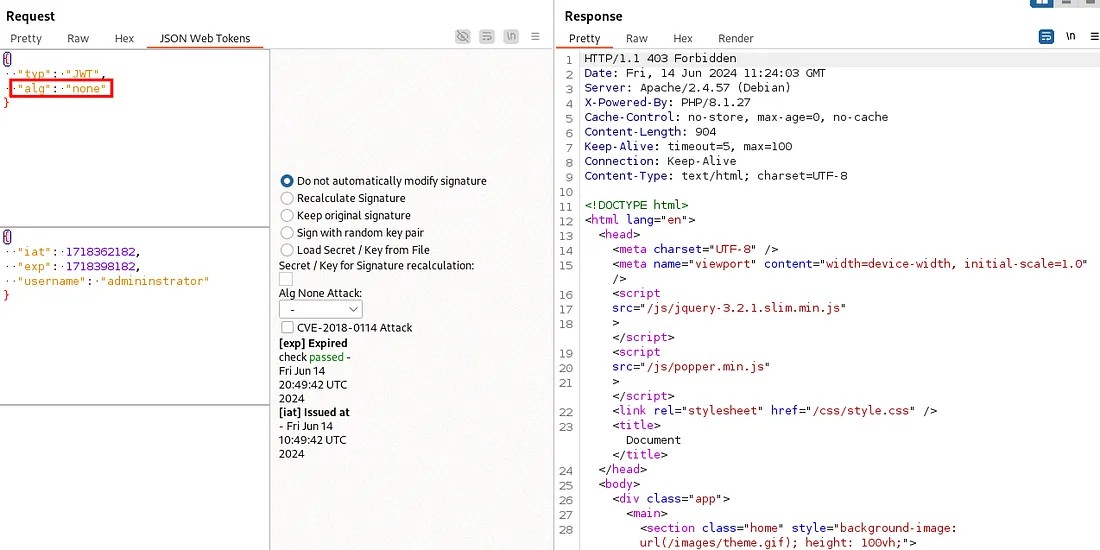
Task: Choose Keep original signature option
Action: point(287,215)
